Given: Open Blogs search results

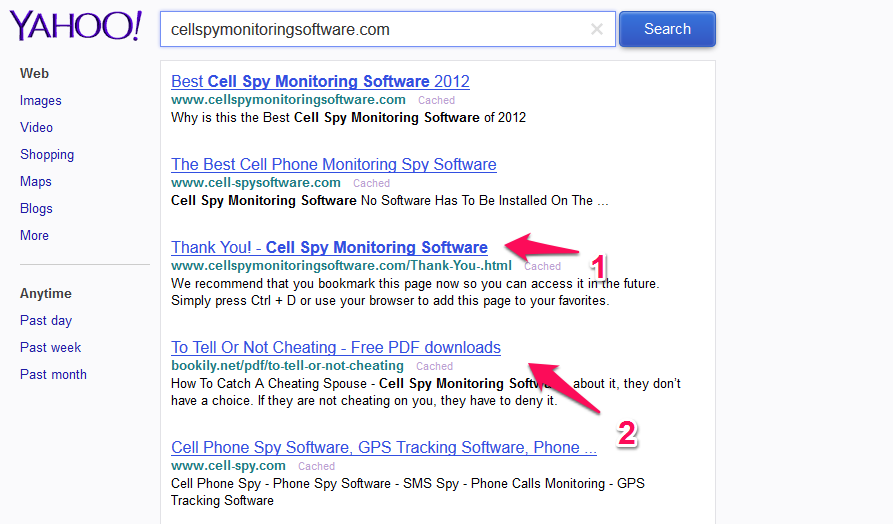Looking at the screenshot, I should pos(36,208).
